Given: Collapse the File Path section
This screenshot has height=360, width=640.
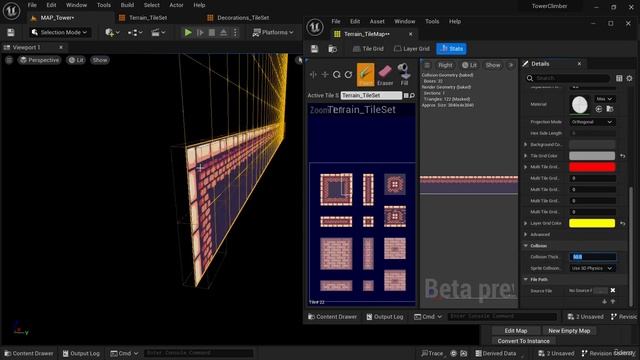Looking at the screenshot, I should 525,279.
